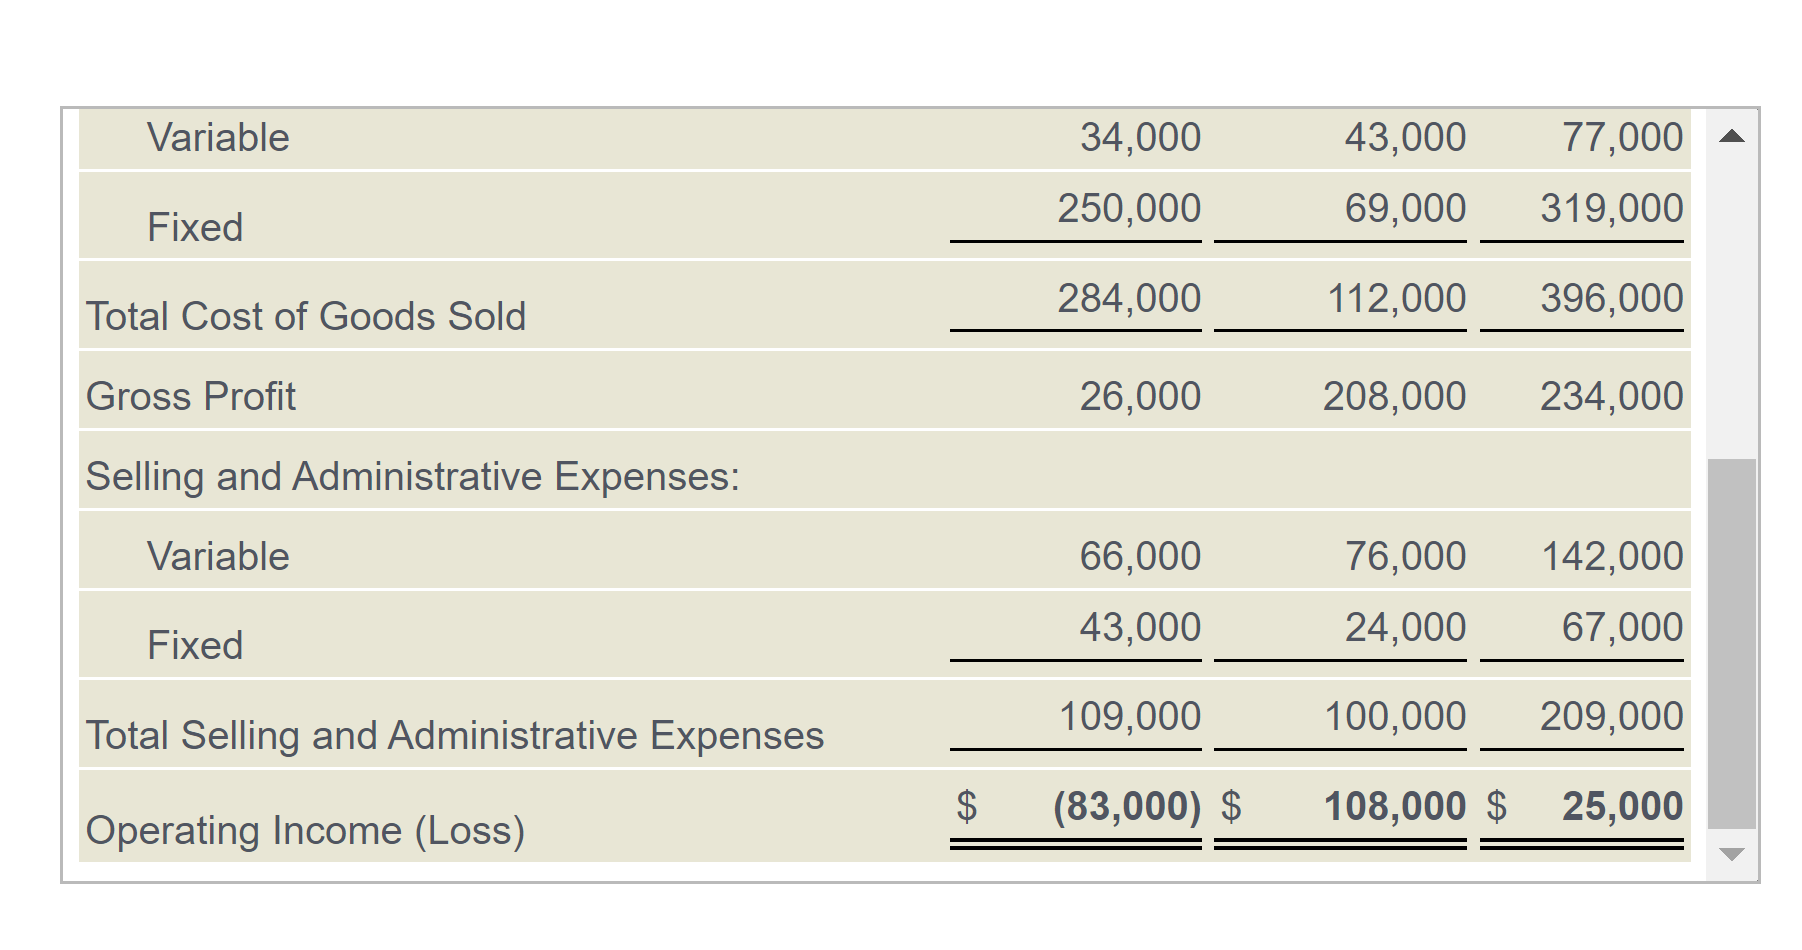Viewport: 1802px width, 950px height.
Task: Click the scrollbar up arrow
Action: [x=1732, y=137]
